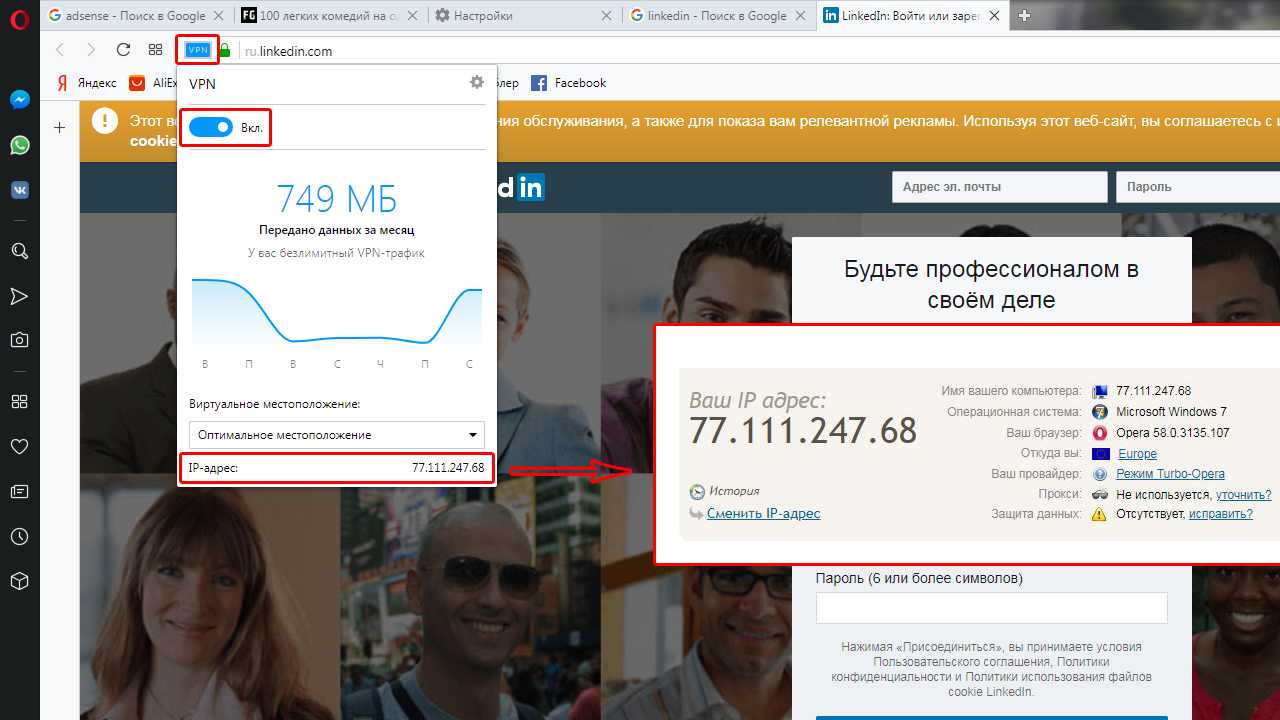Open bookmarks heart icon in sidebar
The image size is (1280, 720).
[19, 446]
